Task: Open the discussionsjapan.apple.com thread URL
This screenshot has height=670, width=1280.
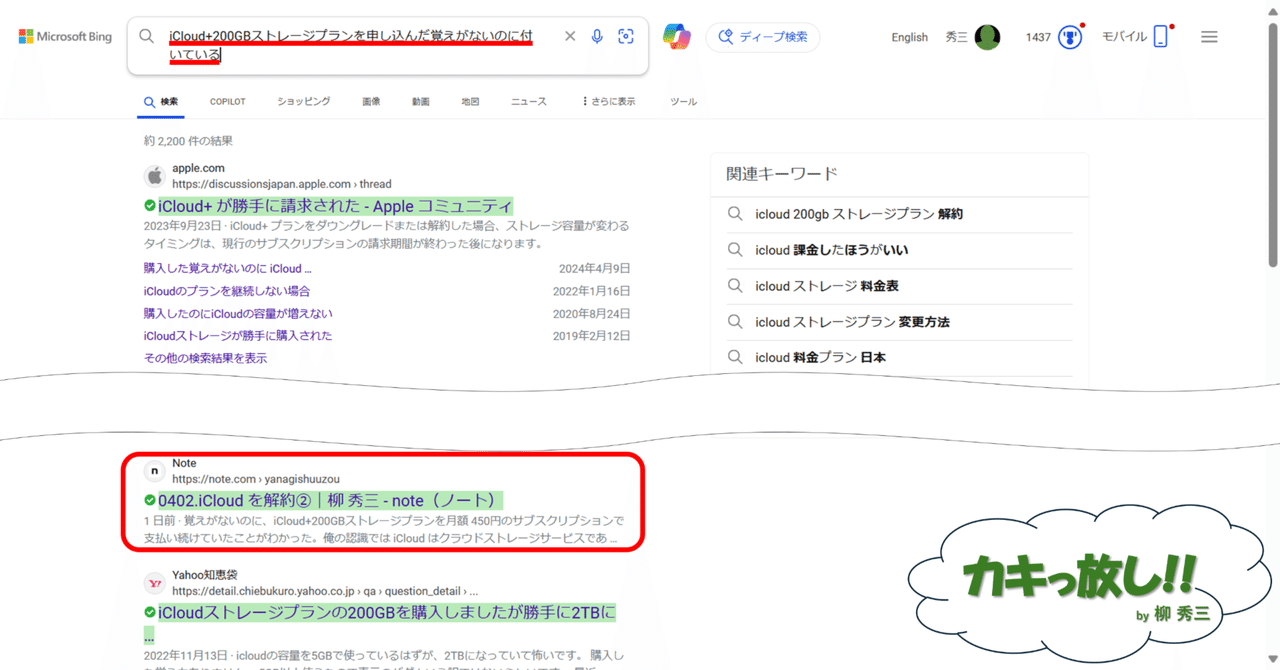Action: 282,184
